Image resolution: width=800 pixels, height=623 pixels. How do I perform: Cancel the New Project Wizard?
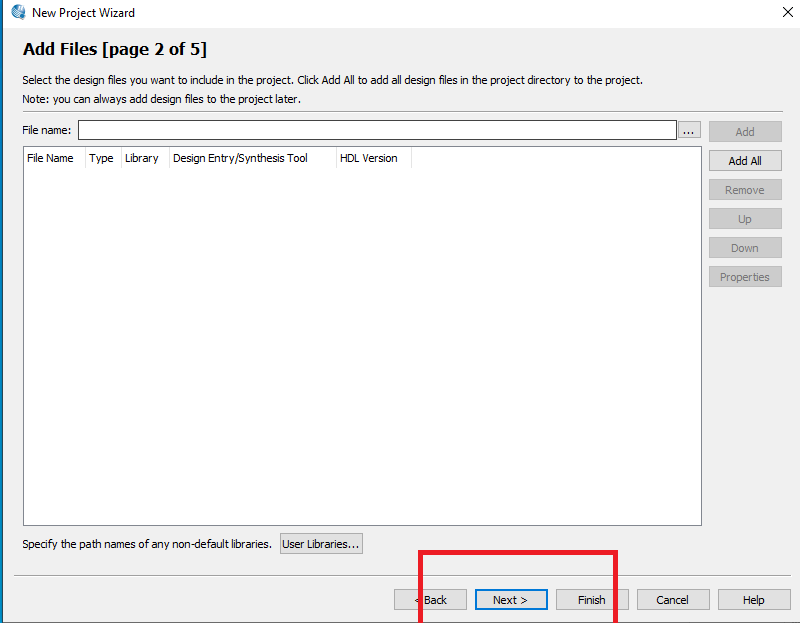tap(672, 600)
